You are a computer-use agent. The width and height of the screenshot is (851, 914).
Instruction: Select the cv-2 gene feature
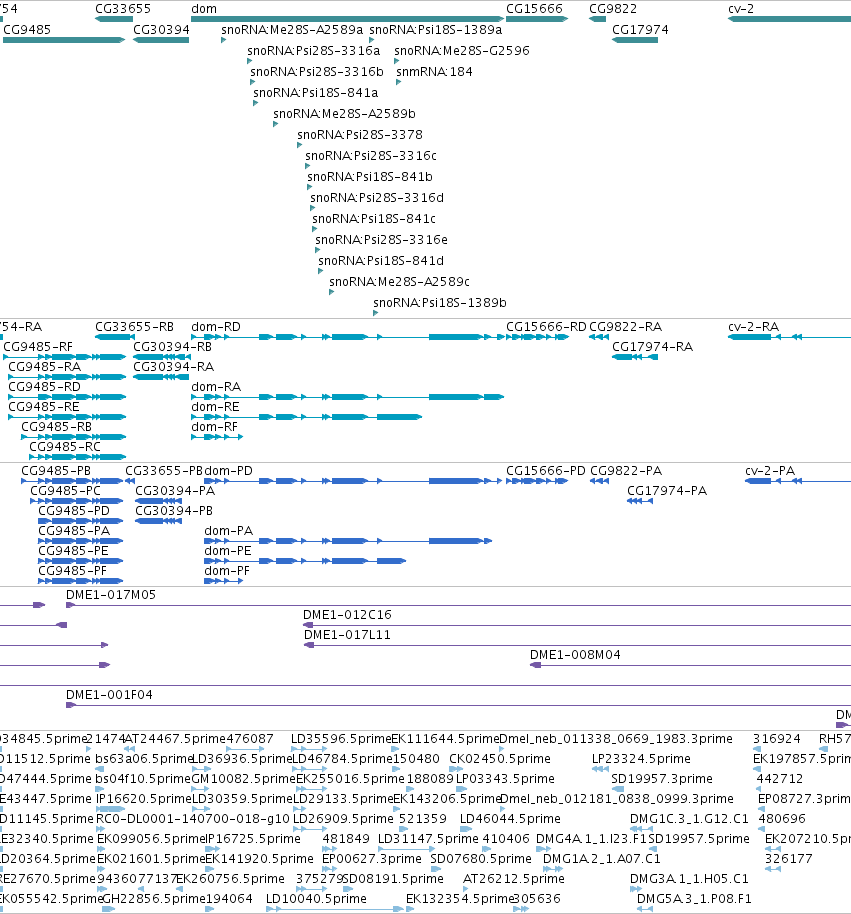coord(789,19)
